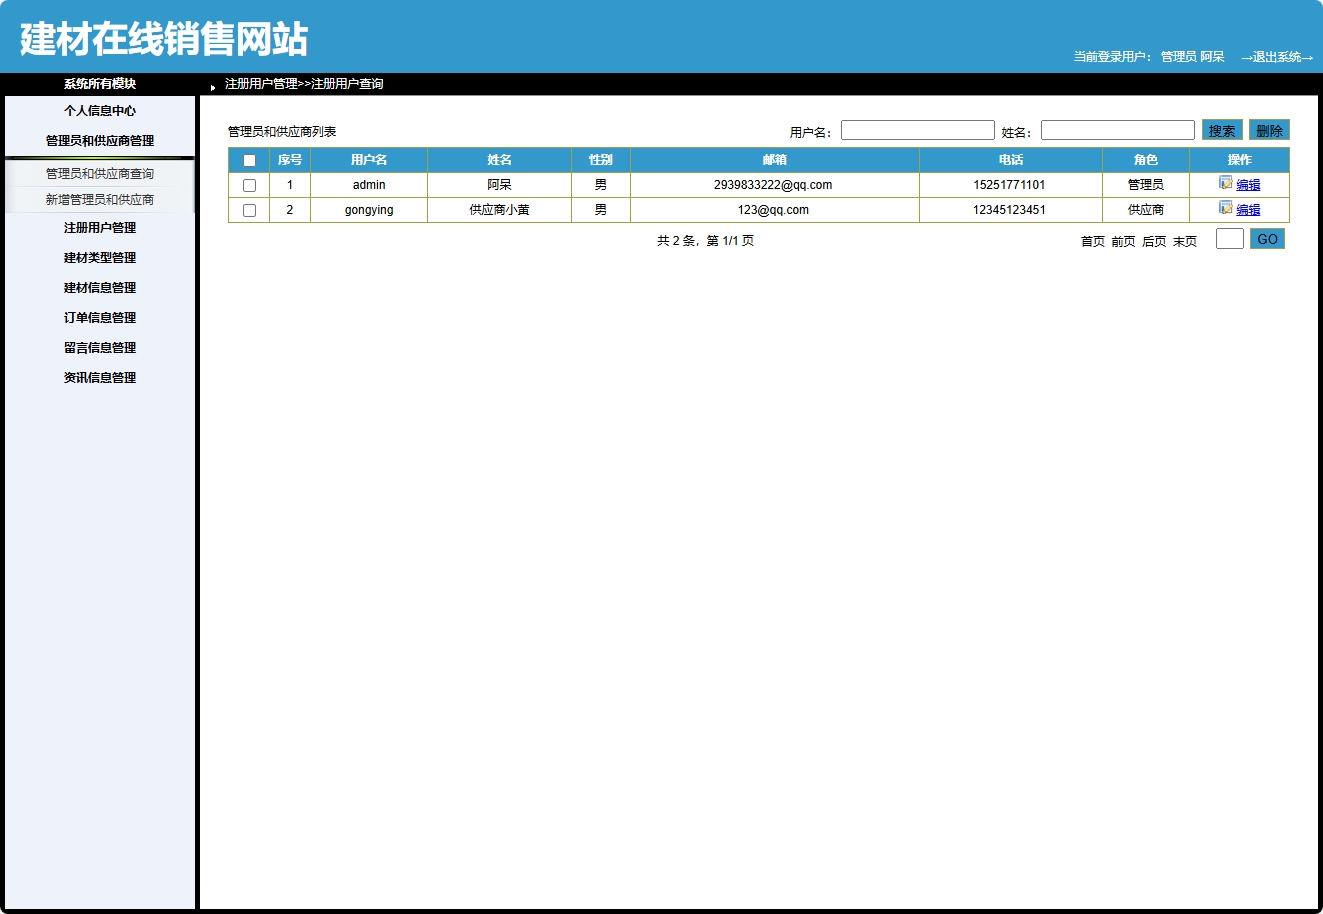Open 新增管理员和供应商 page
This screenshot has height=914, width=1323.
tap(98, 198)
